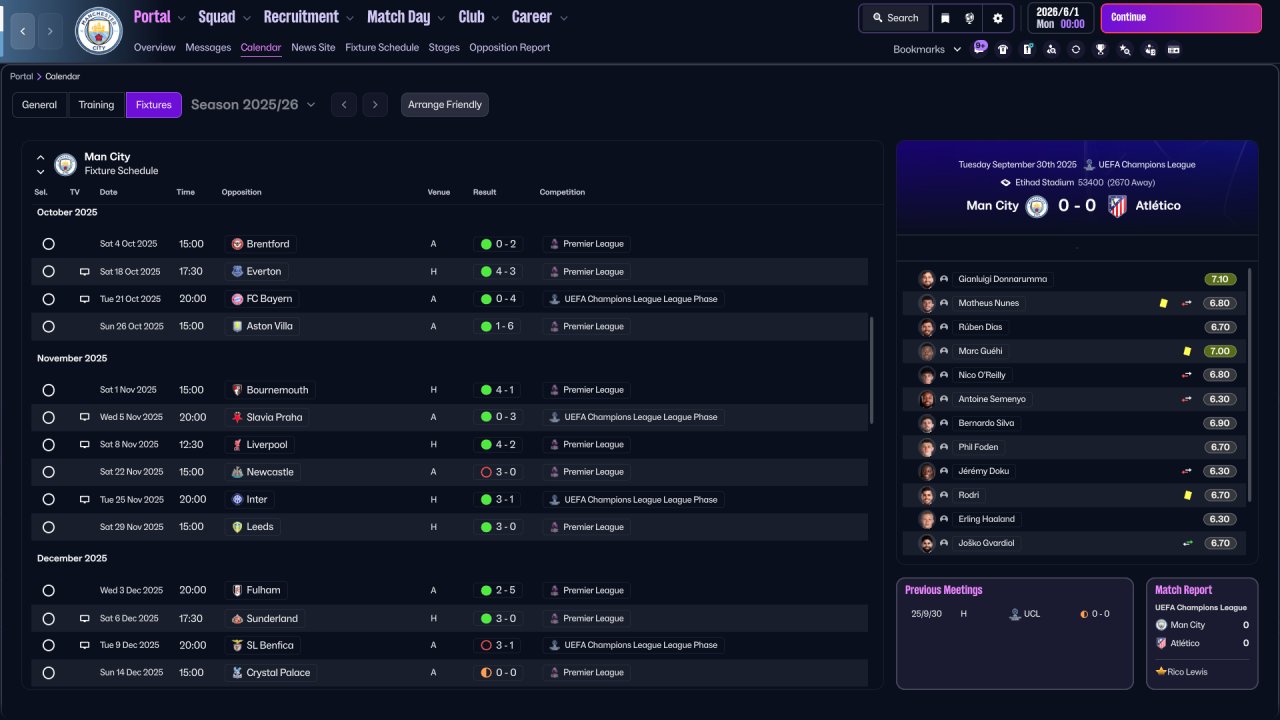The height and width of the screenshot is (720, 1280).
Task: Click the 1 - 6 result for Aston Villa
Action: 498,326
